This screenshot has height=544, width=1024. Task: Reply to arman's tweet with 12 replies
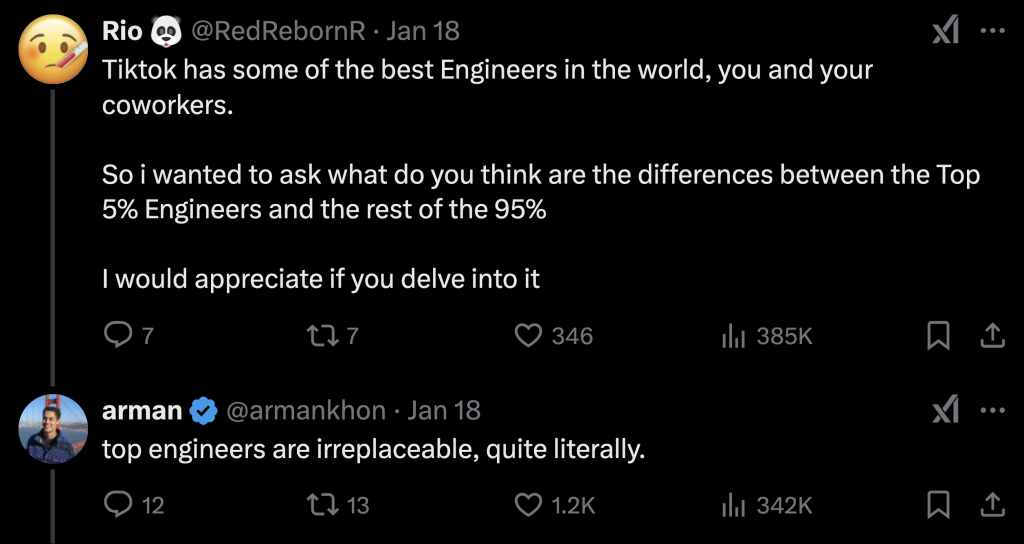pyautogui.click(x=118, y=505)
